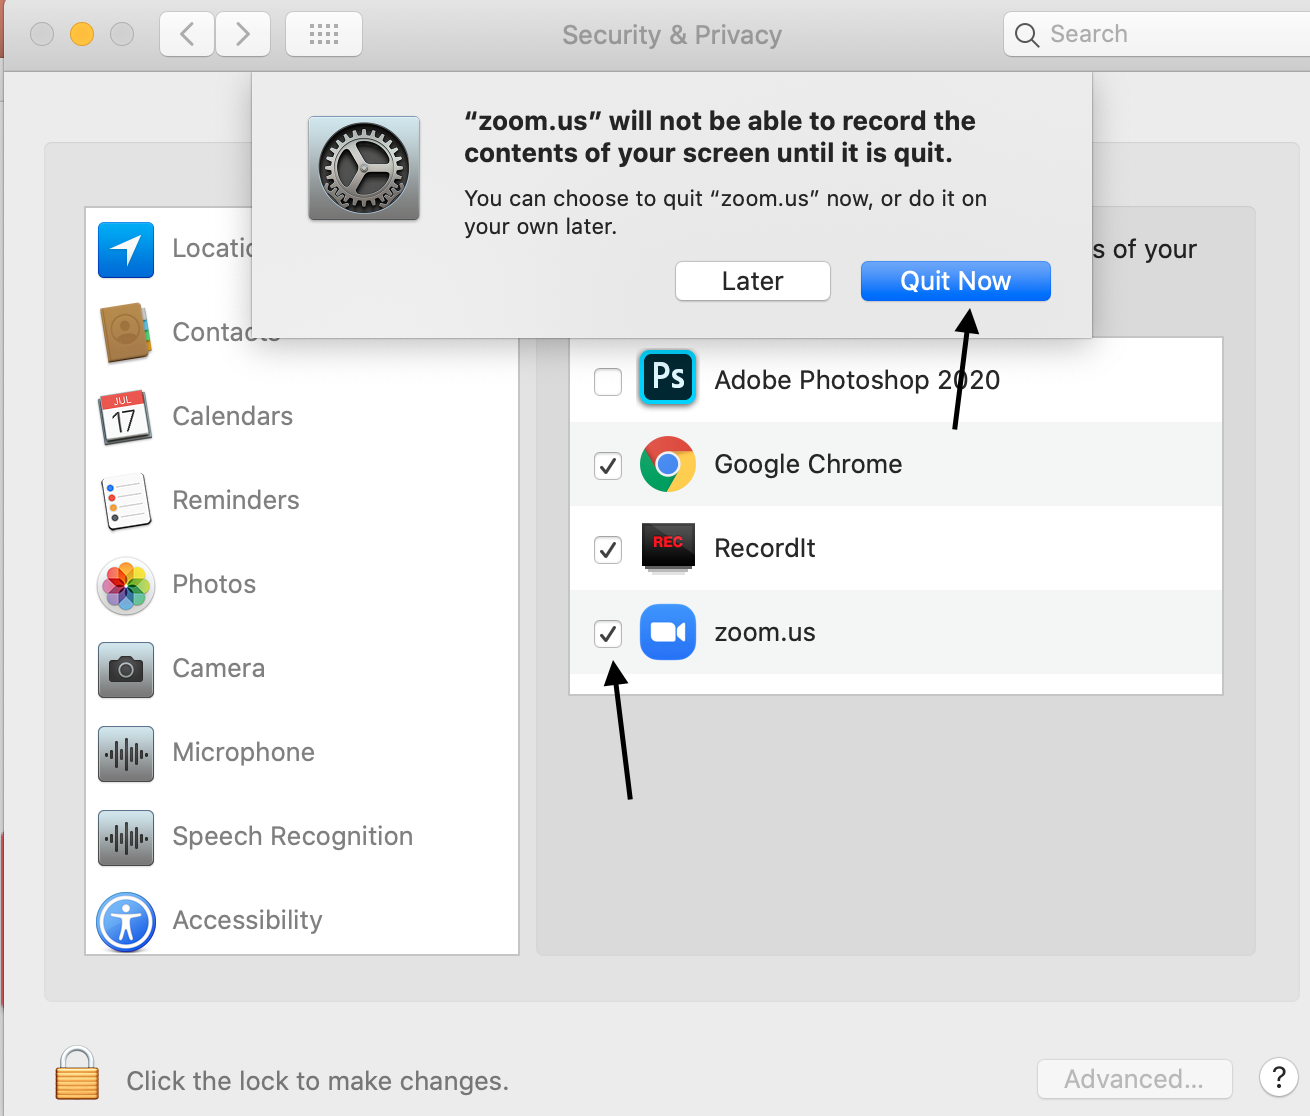Viewport: 1310px width, 1116px height.
Task: Select the Camera privacy icon
Action: pos(126,669)
